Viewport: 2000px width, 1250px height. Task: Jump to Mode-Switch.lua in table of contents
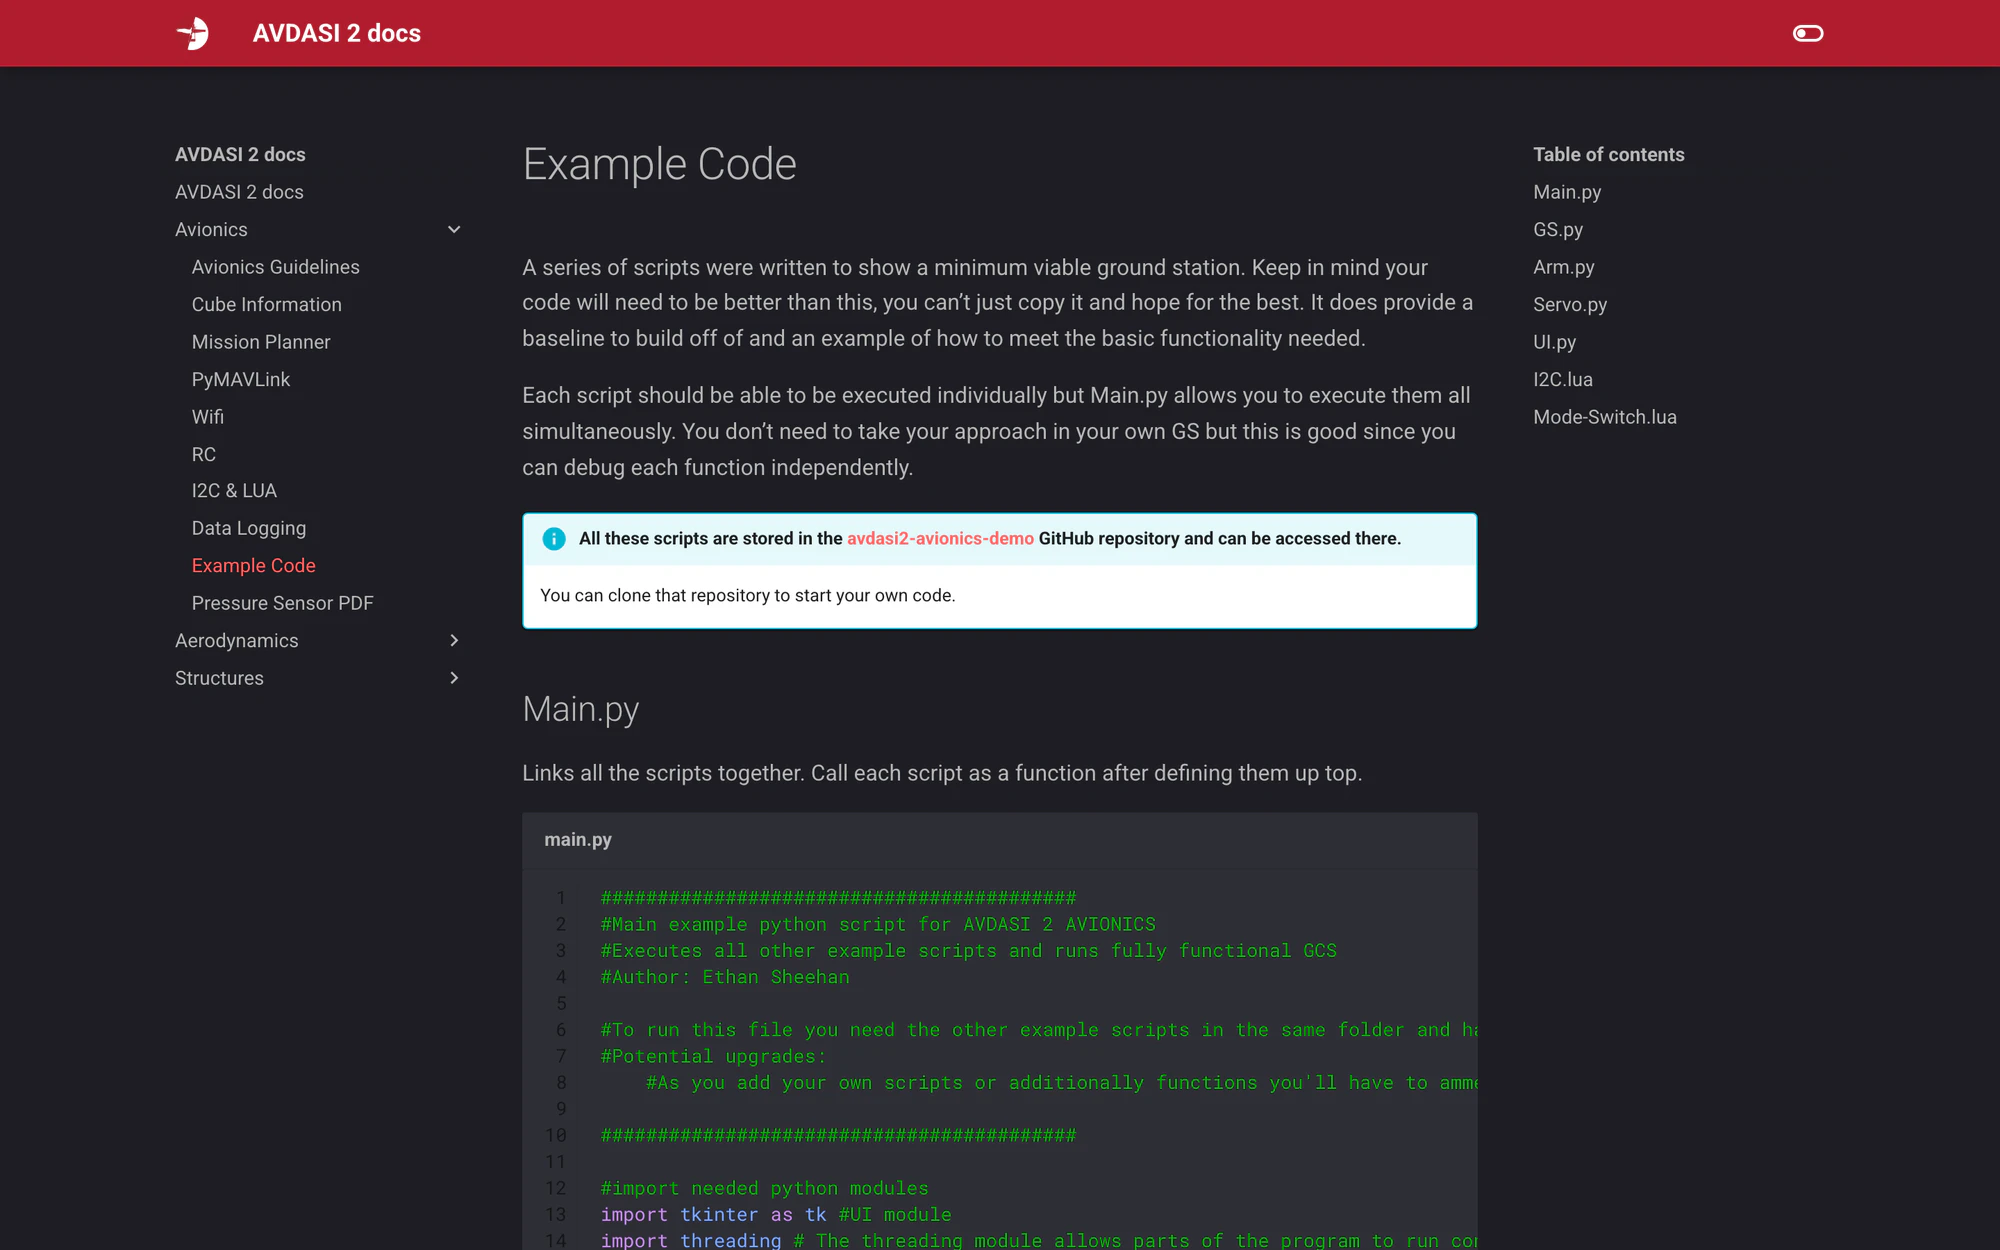point(1605,417)
